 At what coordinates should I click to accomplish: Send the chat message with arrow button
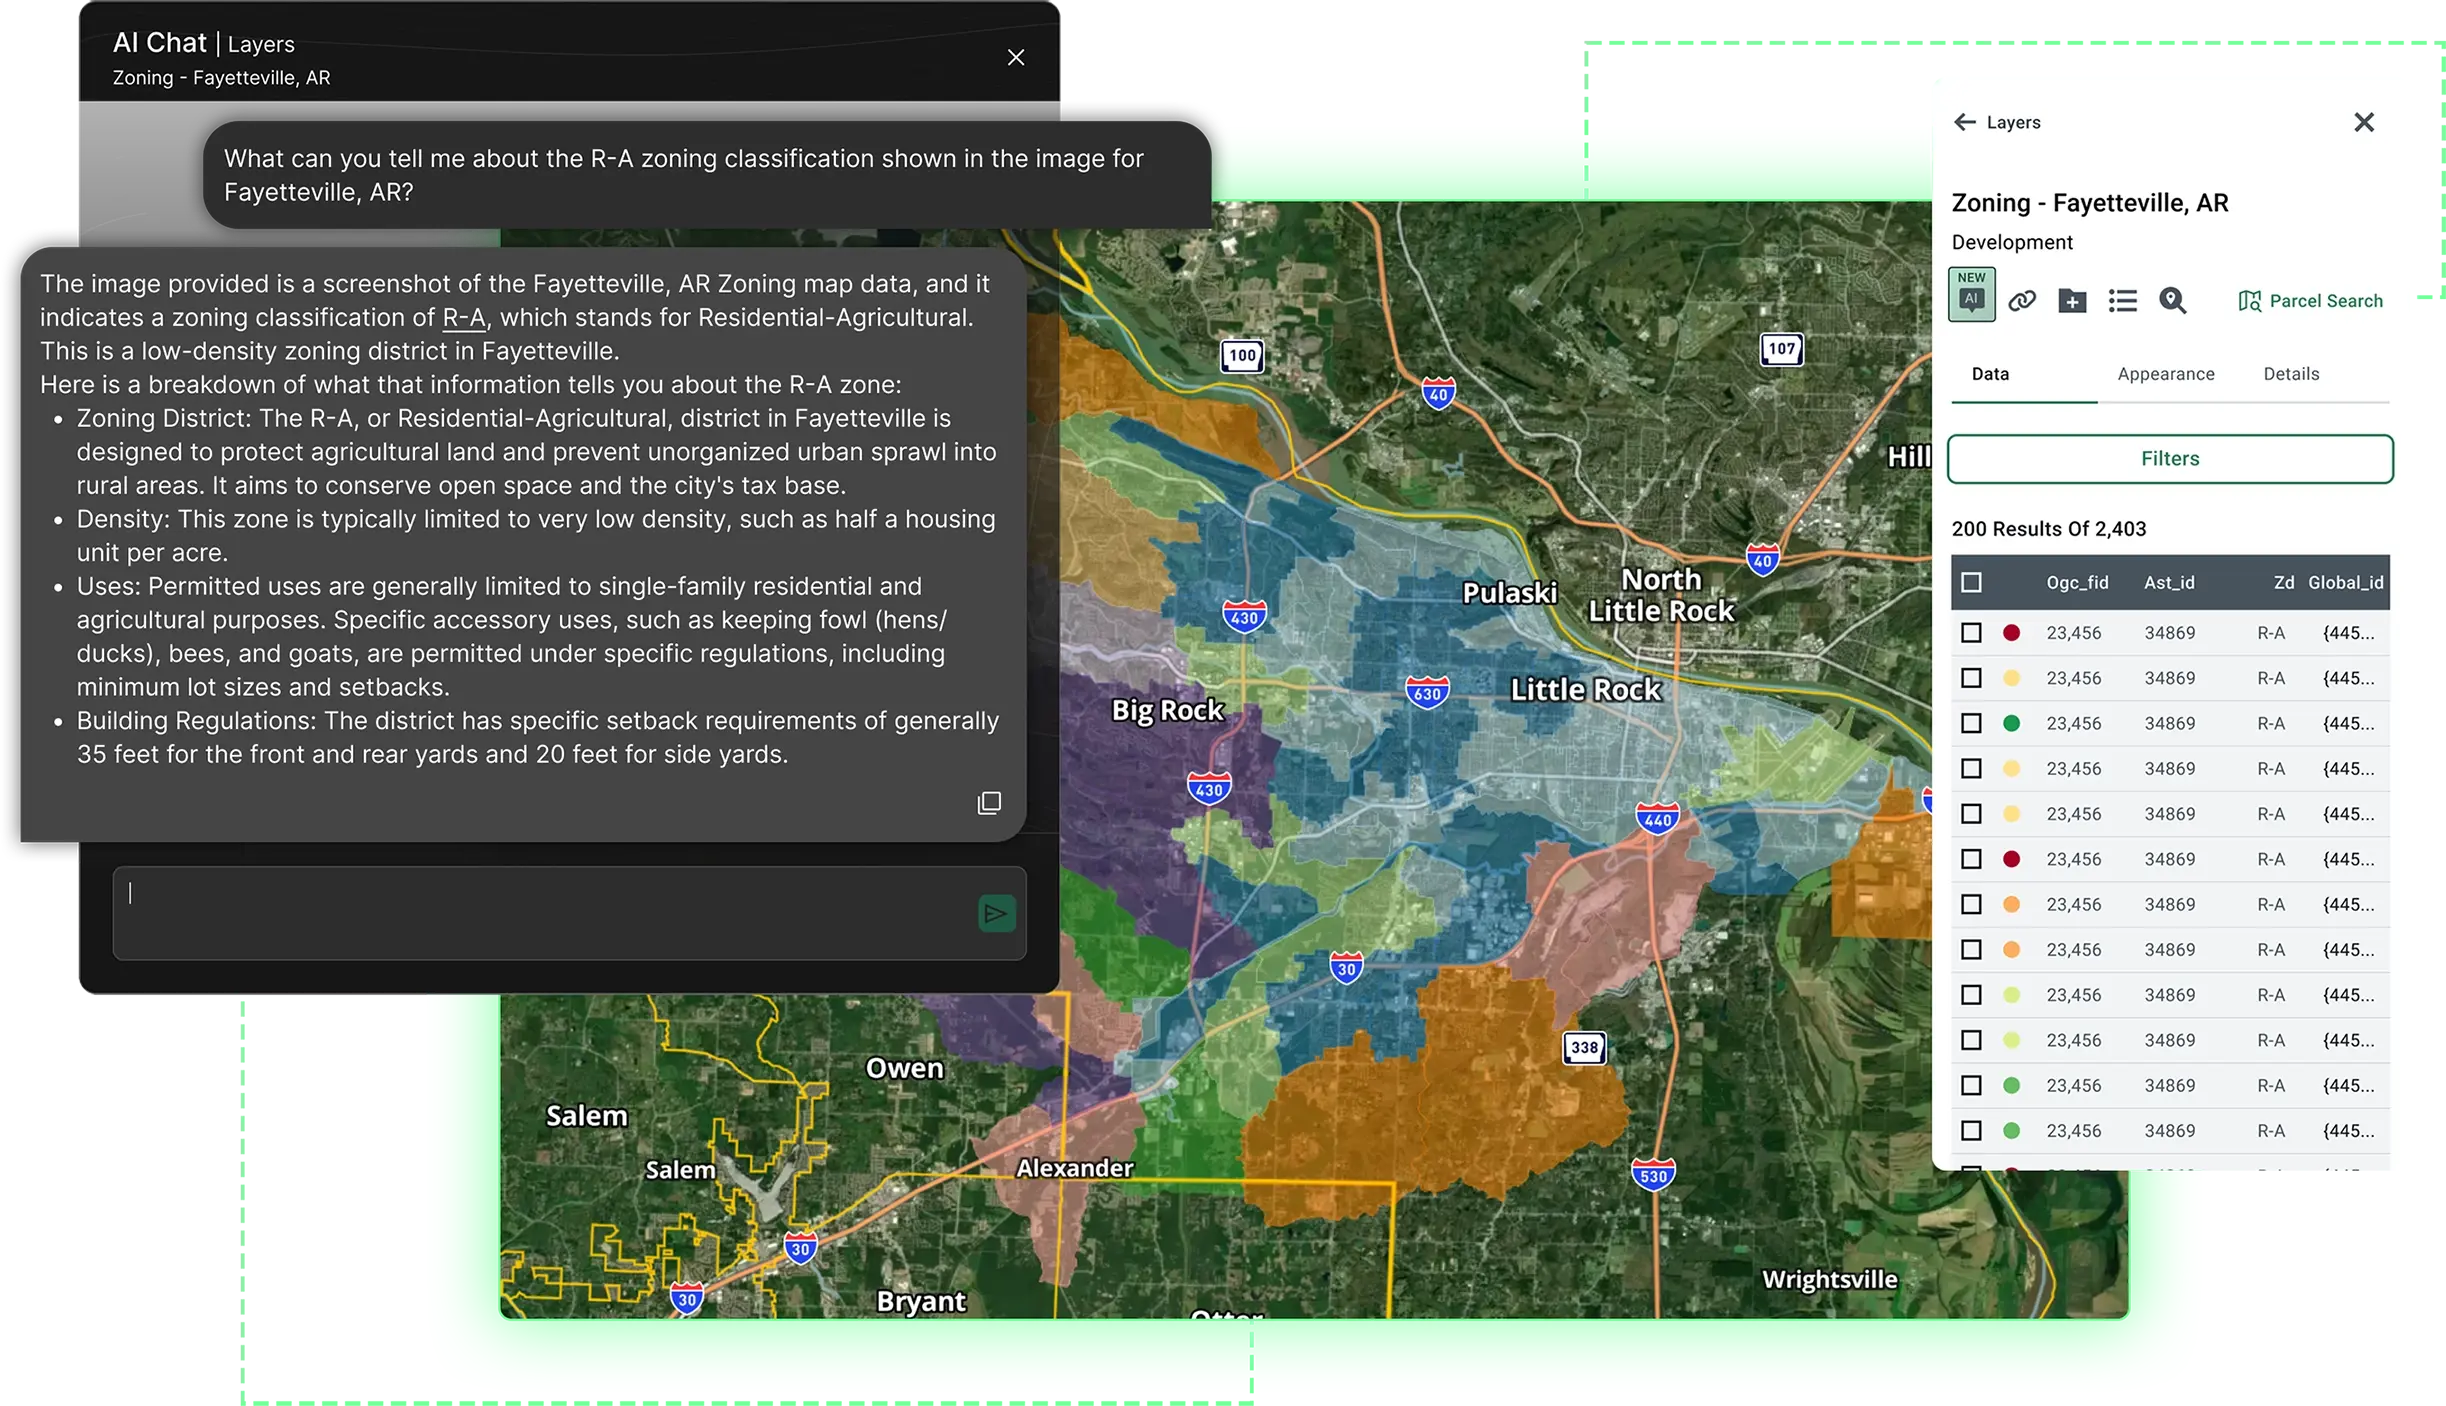(996, 913)
